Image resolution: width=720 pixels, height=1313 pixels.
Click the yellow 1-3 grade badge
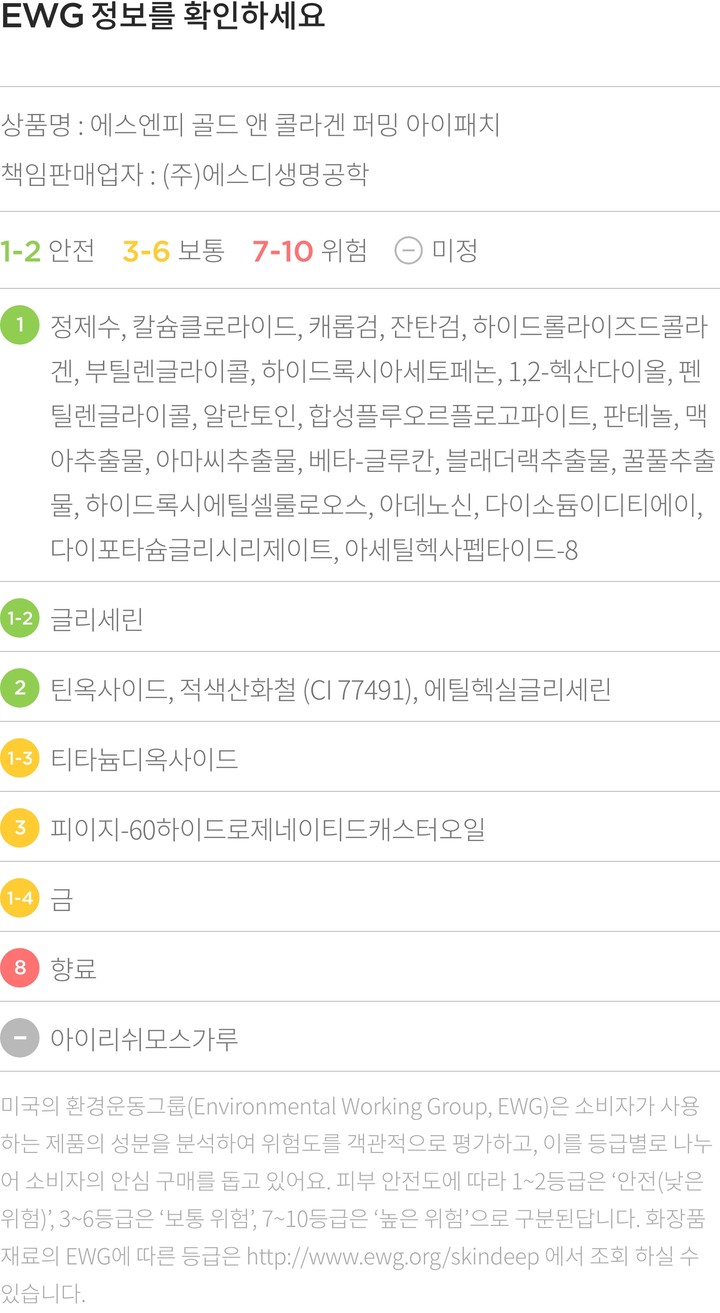[20, 758]
